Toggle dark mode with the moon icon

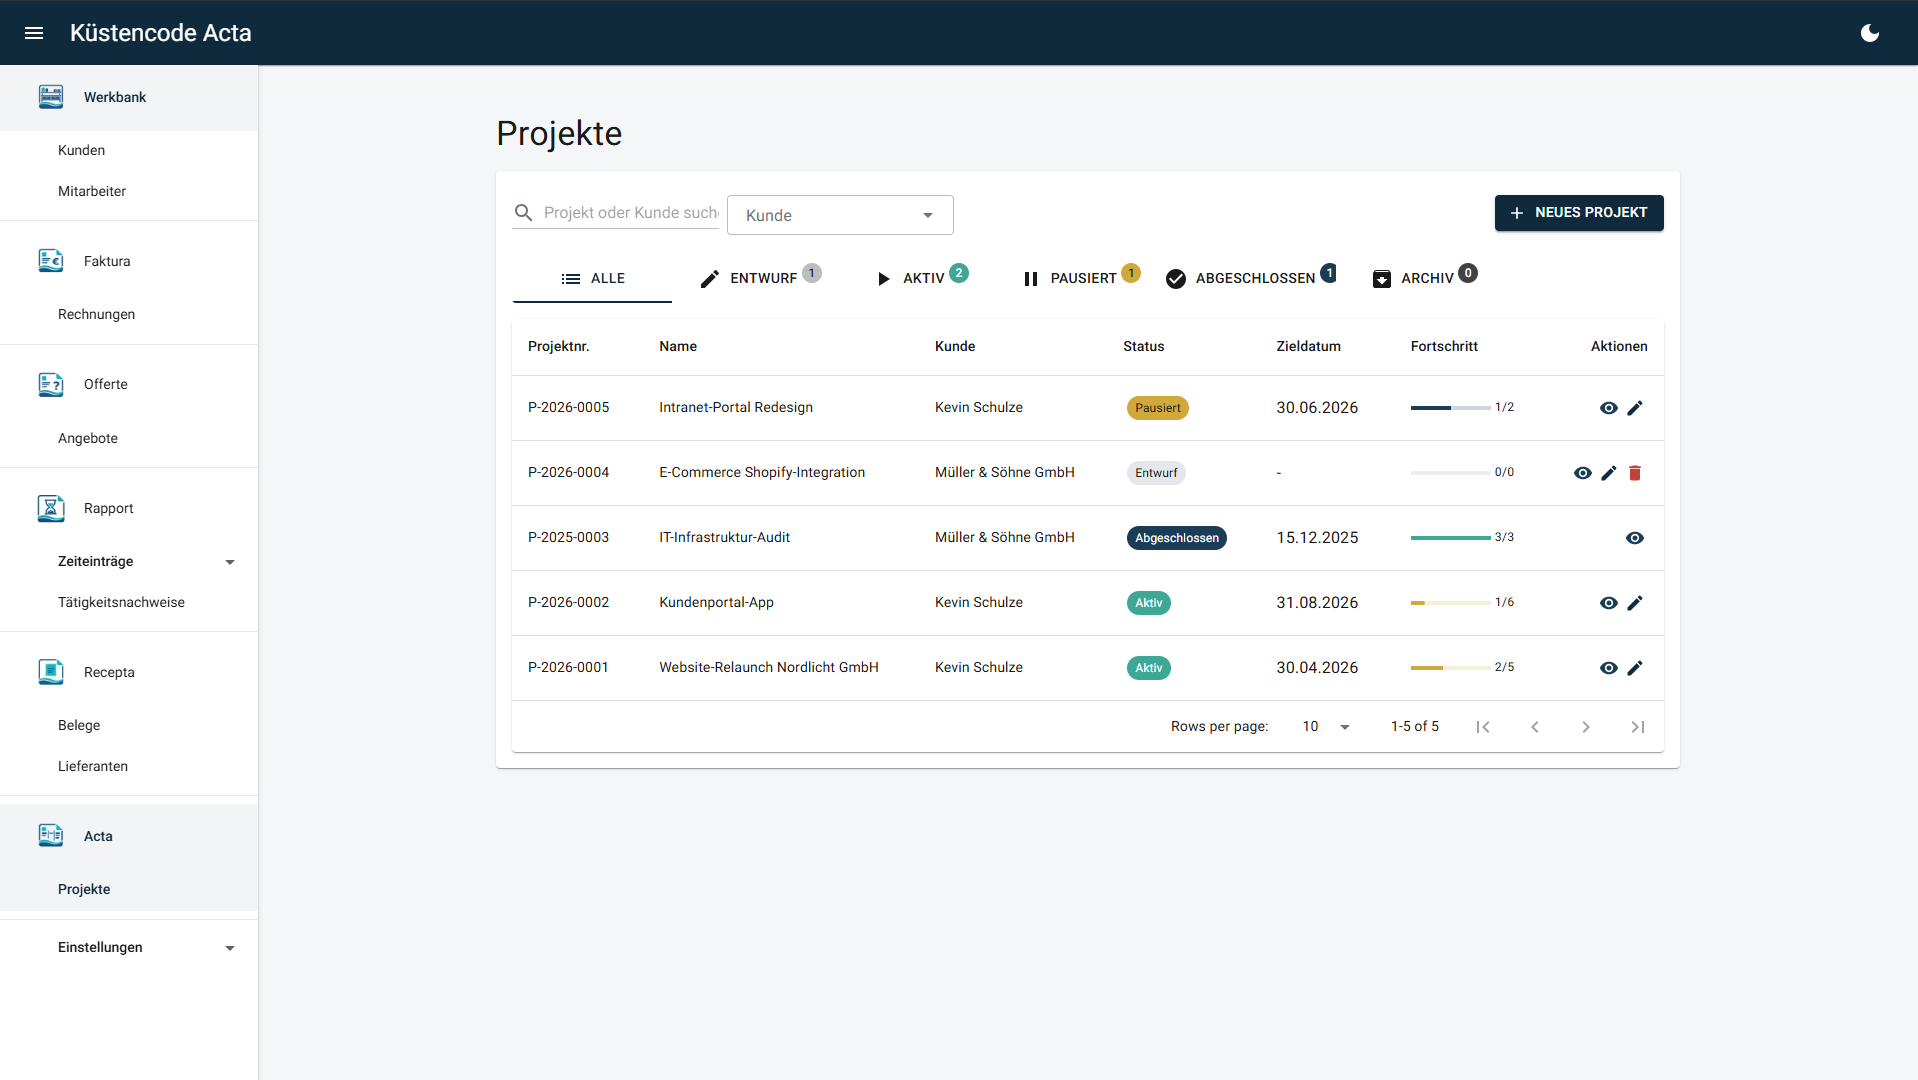click(1869, 33)
